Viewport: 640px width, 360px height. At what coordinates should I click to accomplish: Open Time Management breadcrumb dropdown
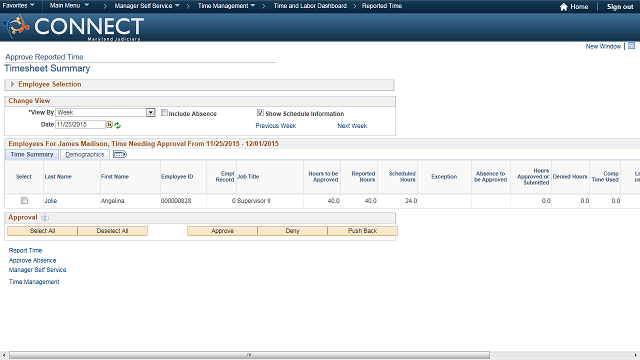click(227, 6)
